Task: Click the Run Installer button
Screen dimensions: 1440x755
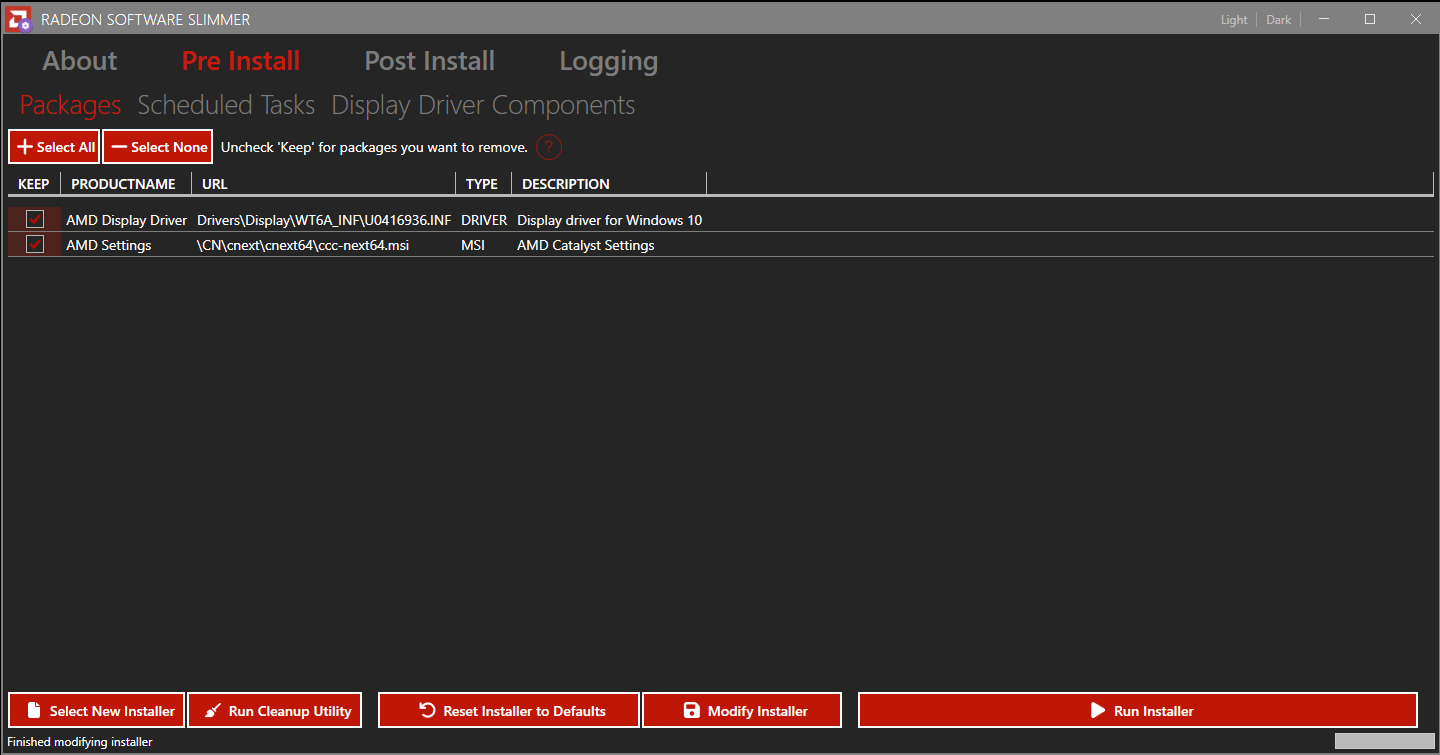Action: [1138, 711]
